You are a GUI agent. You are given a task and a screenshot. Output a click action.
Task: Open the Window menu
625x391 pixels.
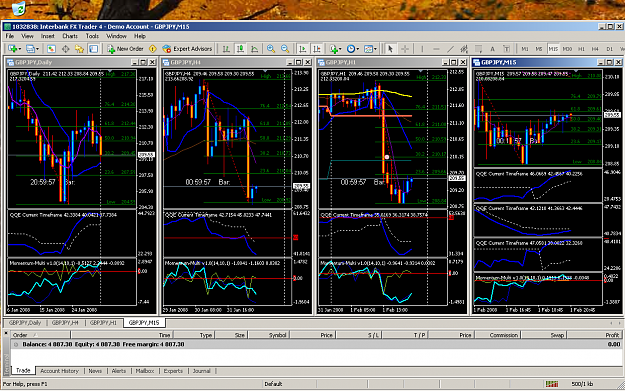click(116, 36)
